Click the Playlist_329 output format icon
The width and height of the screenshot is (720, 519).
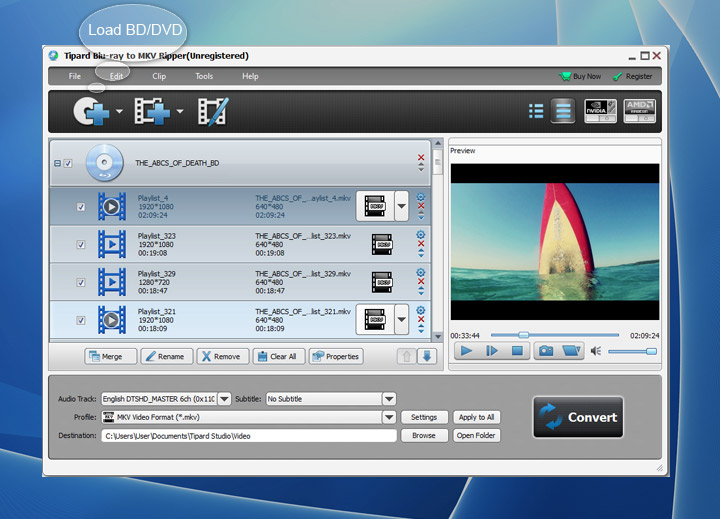tap(382, 282)
